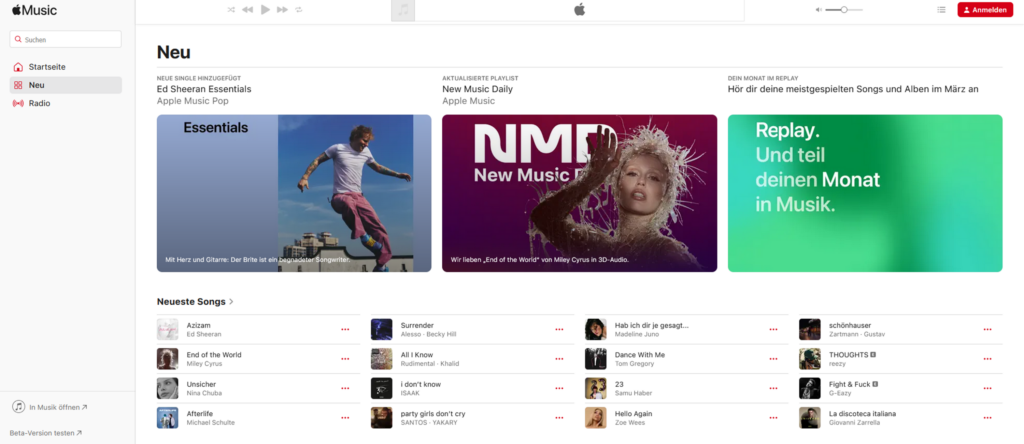This screenshot has width=1024, height=444.
Task: Click the End of the World cover art
Action: 167,358
